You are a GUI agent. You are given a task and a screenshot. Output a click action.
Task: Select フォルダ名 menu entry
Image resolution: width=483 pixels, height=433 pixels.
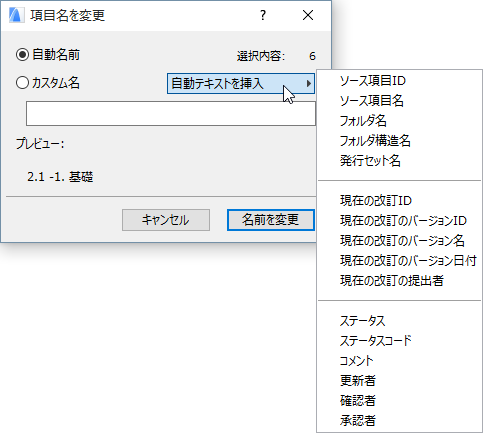399,121
